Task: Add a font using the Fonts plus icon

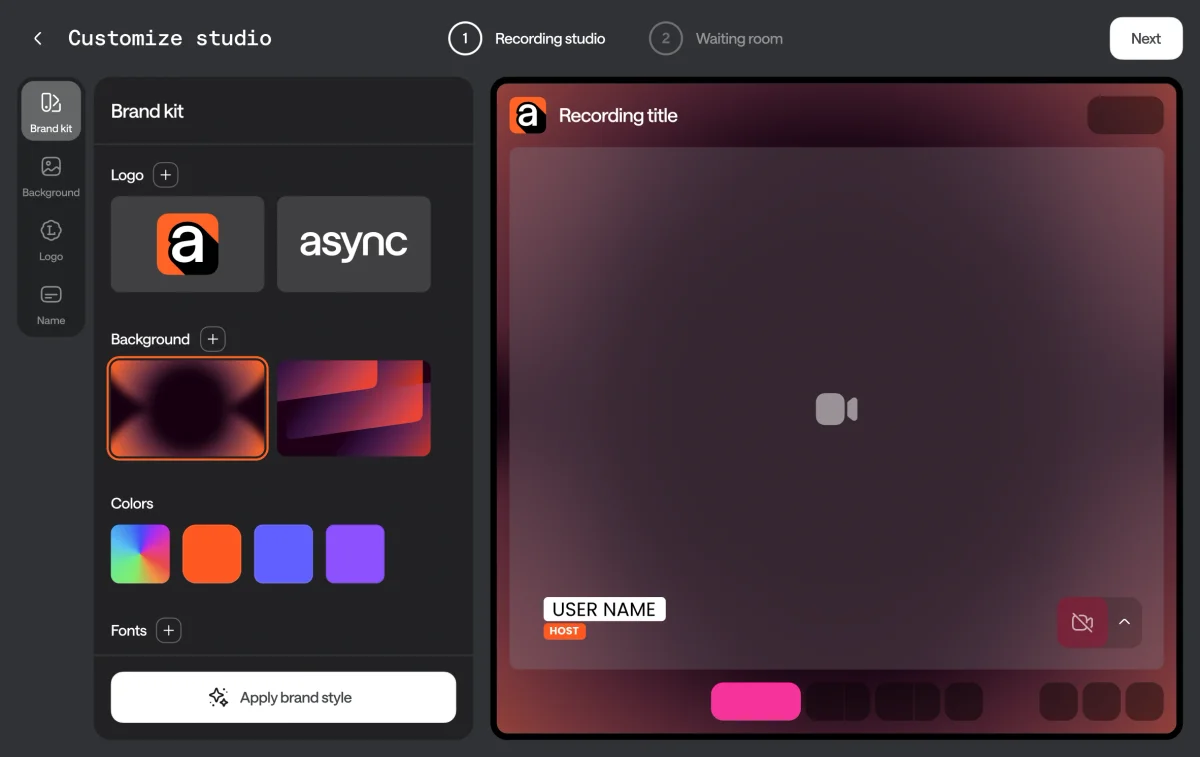Action: tap(168, 630)
